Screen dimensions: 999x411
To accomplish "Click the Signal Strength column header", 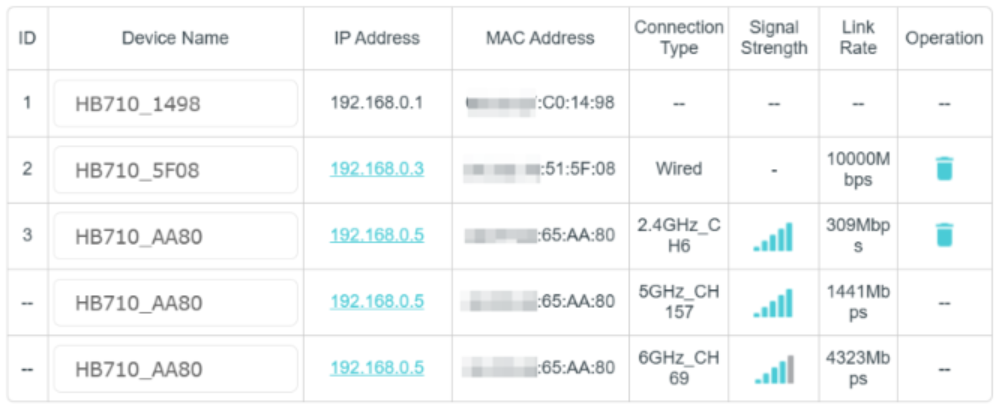I will 773,38.
